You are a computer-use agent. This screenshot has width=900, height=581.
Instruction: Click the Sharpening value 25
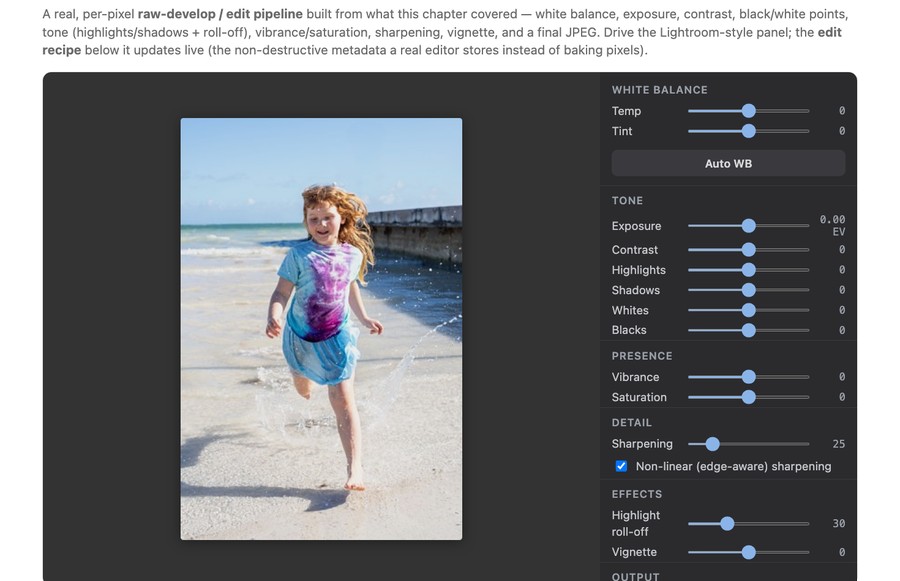click(x=839, y=444)
